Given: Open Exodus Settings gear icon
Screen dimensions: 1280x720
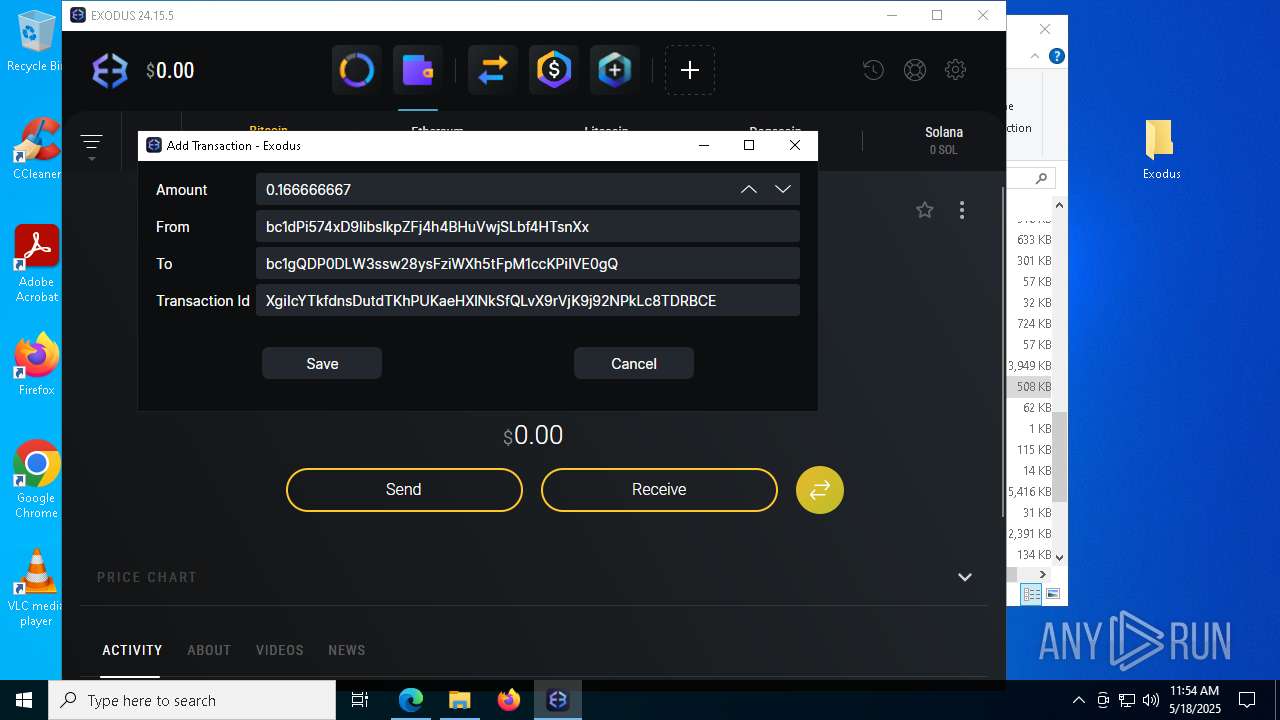Looking at the screenshot, I should pyautogui.click(x=956, y=70).
